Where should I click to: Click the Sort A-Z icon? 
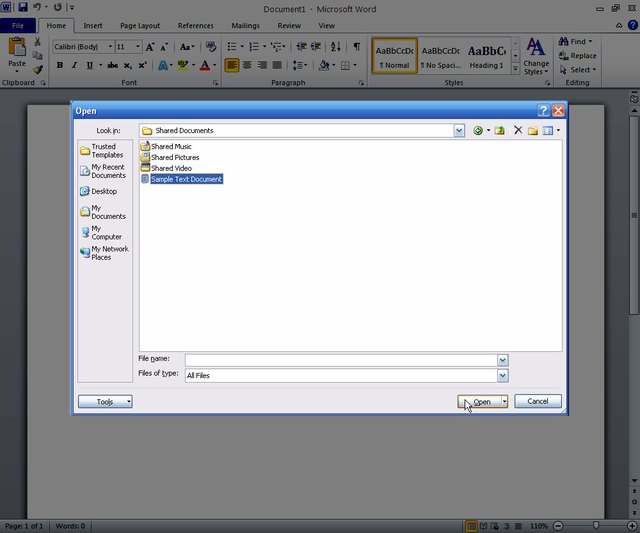click(x=336, y=47)
